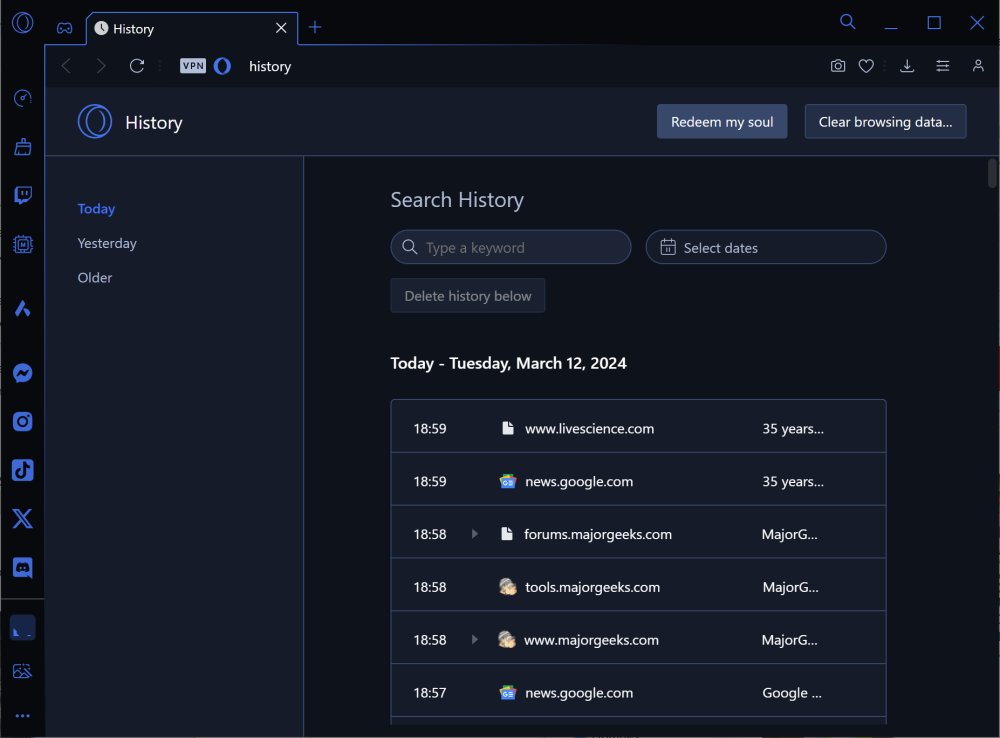Focus the Type a keyword search field
The image size is (1000, 738).
click(x=511, y=247)
